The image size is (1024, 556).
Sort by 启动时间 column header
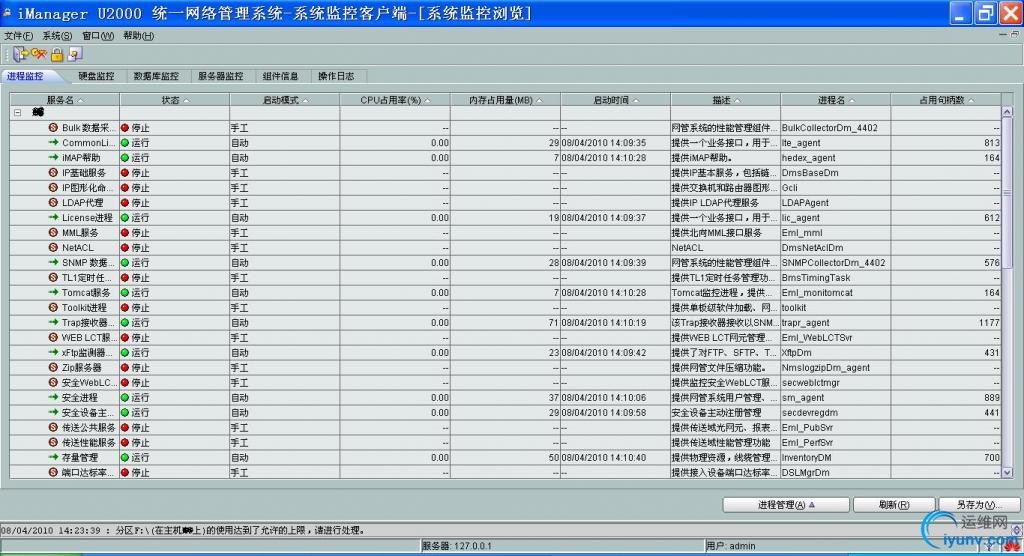click(615, 100)
